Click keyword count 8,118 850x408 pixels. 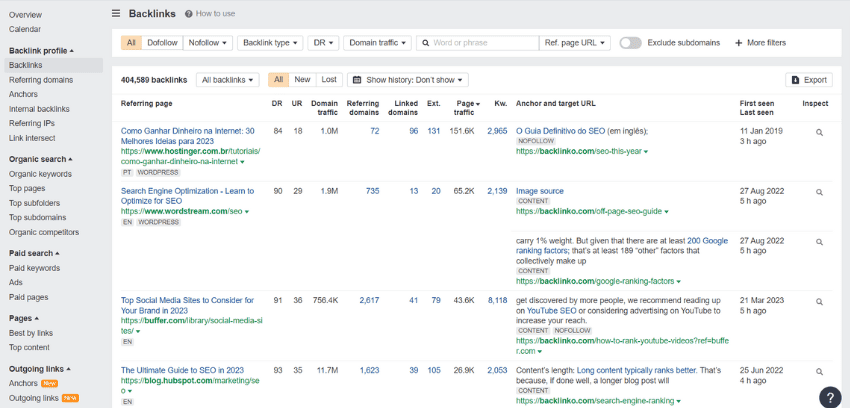tap(497, 300)
